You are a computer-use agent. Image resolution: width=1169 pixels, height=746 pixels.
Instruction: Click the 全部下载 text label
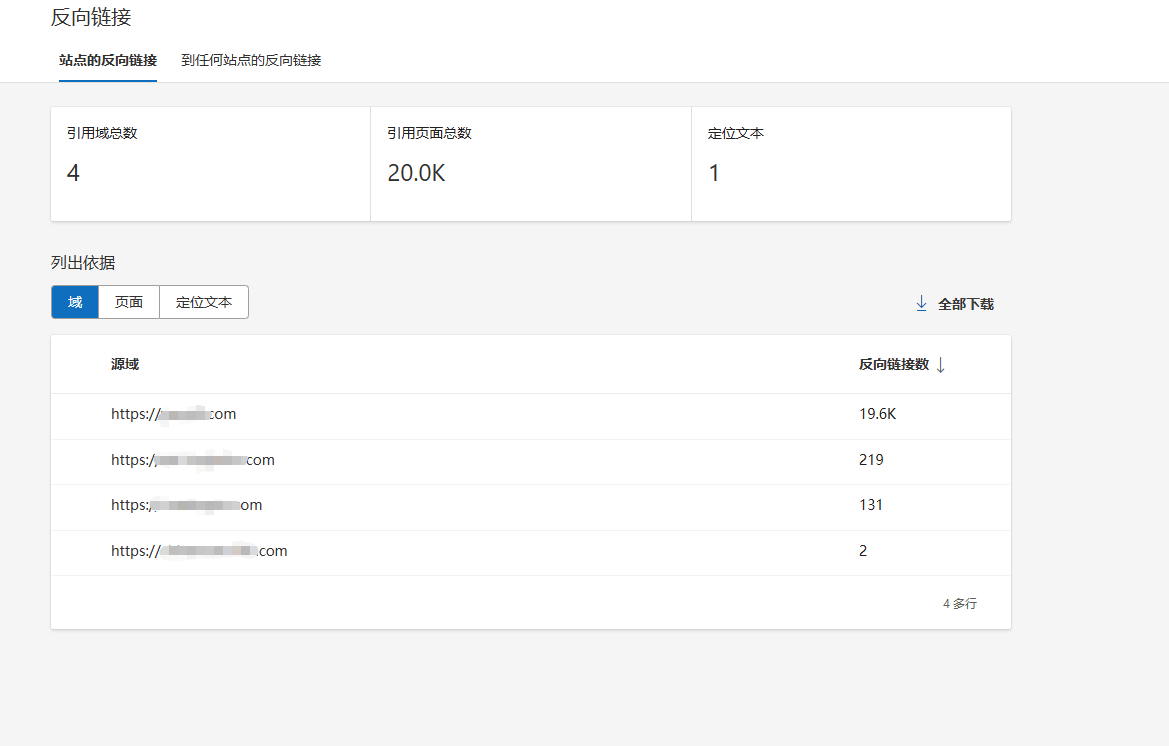pos(966,304)
